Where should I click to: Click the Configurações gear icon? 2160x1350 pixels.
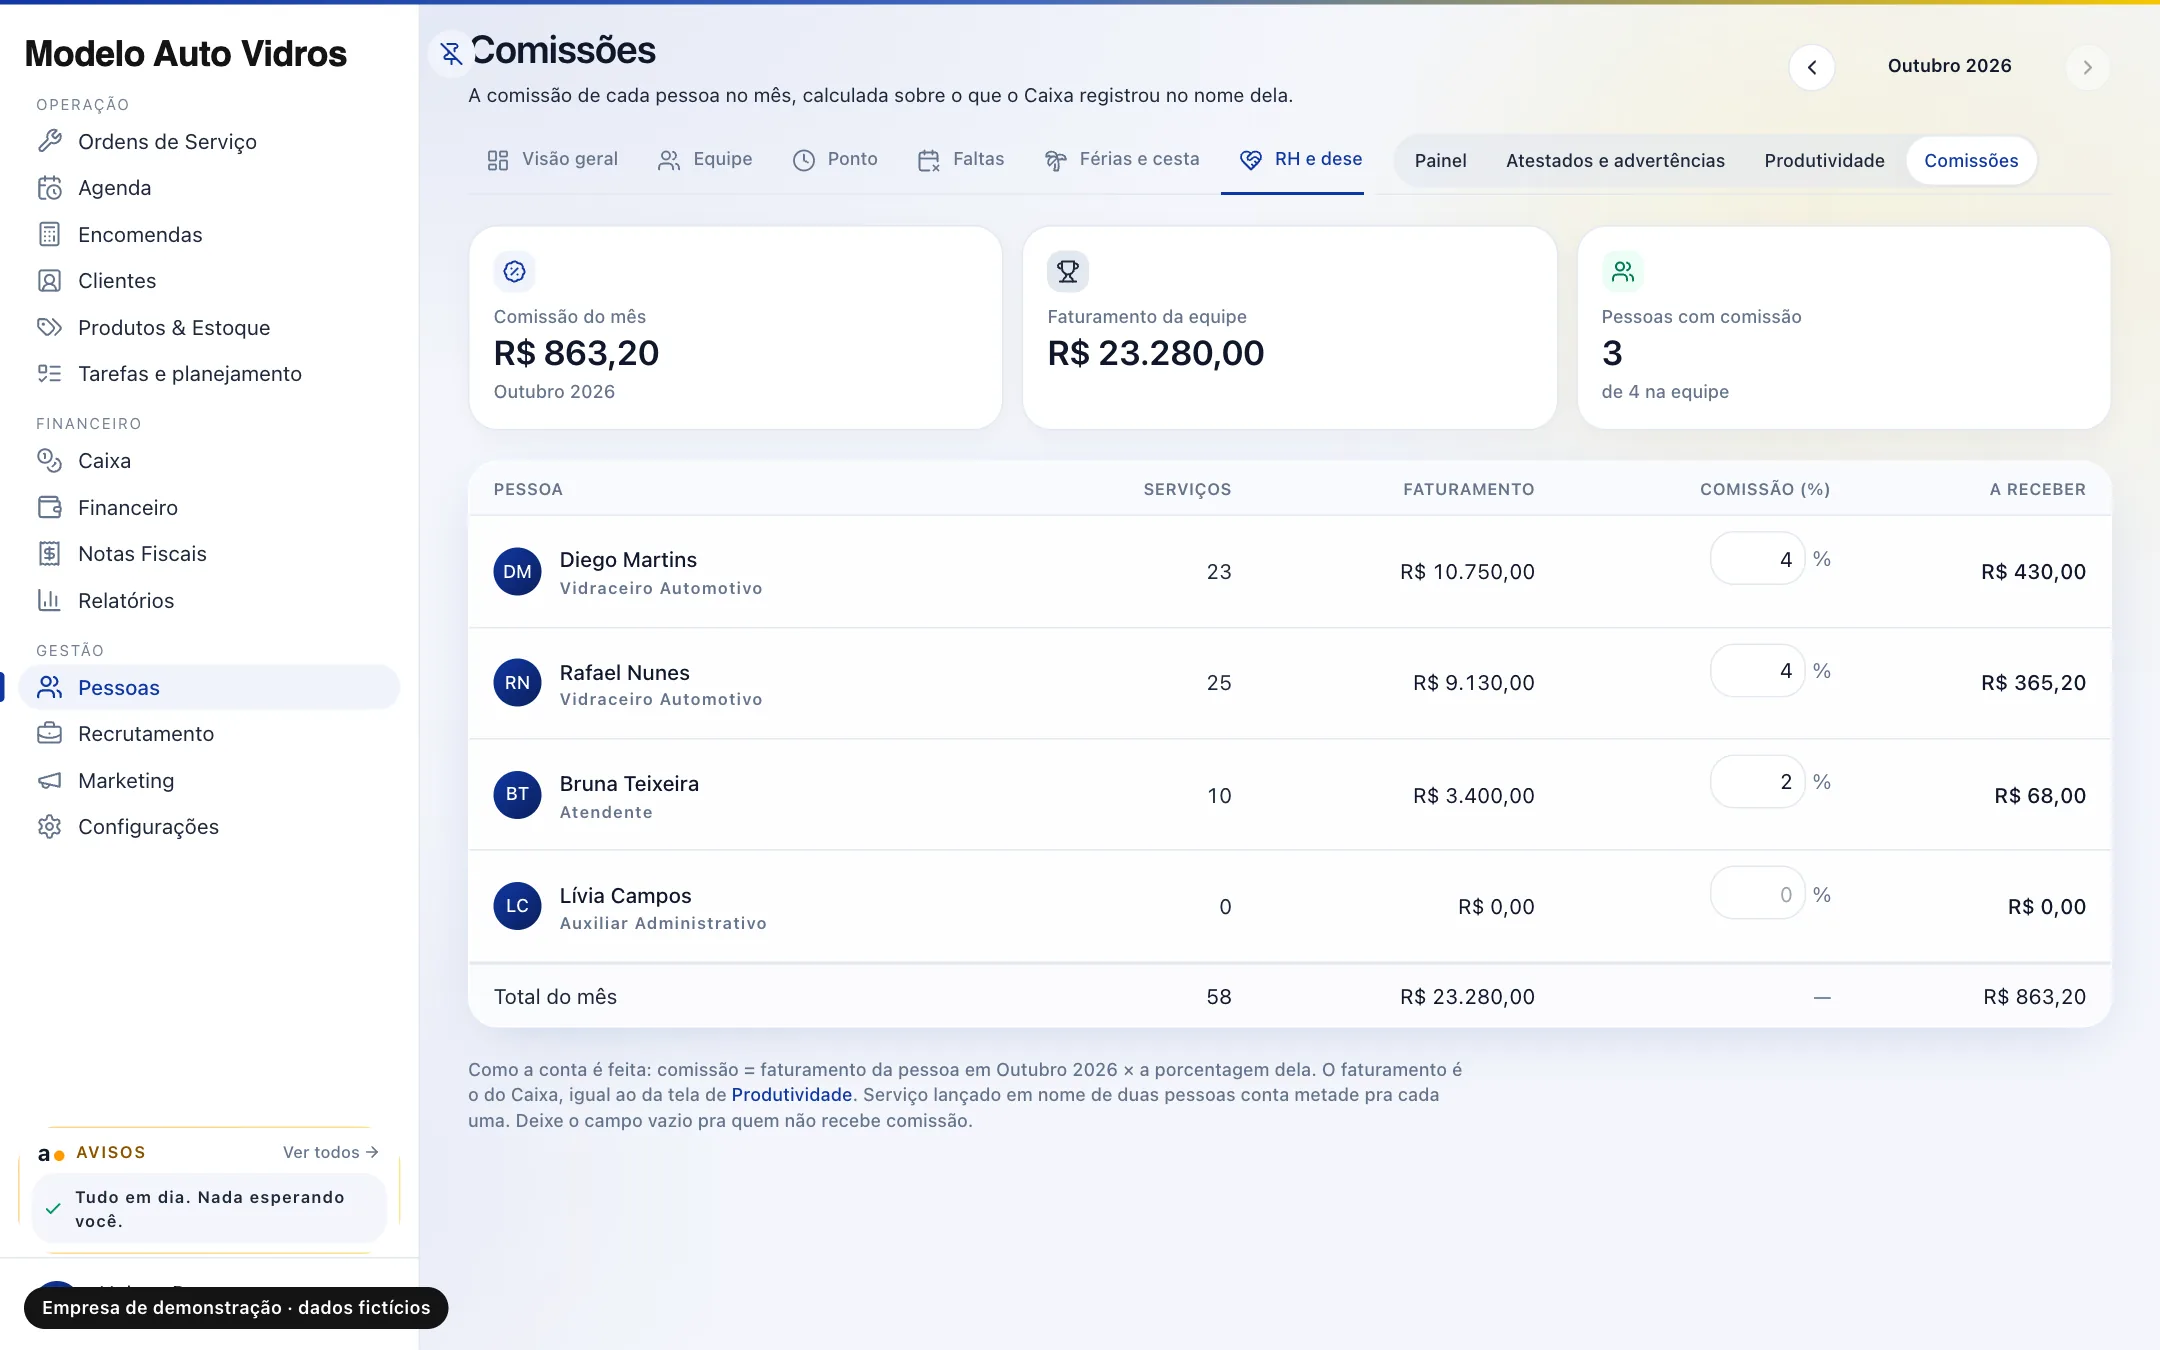pos(50,826)
